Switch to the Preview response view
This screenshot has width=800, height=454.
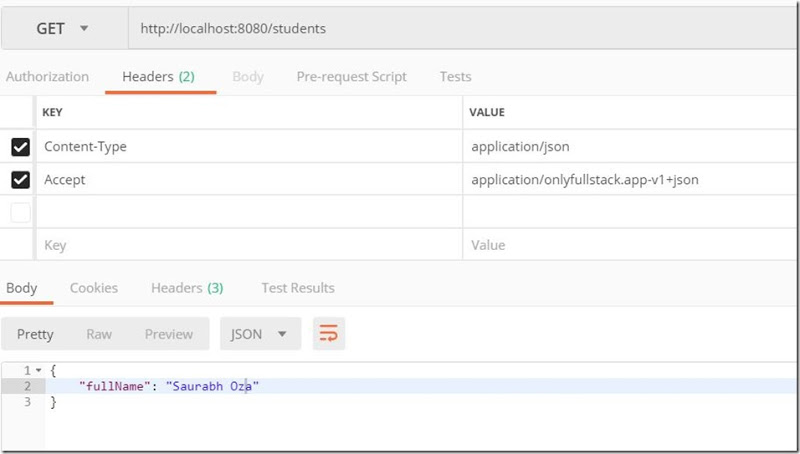[169, 334]
